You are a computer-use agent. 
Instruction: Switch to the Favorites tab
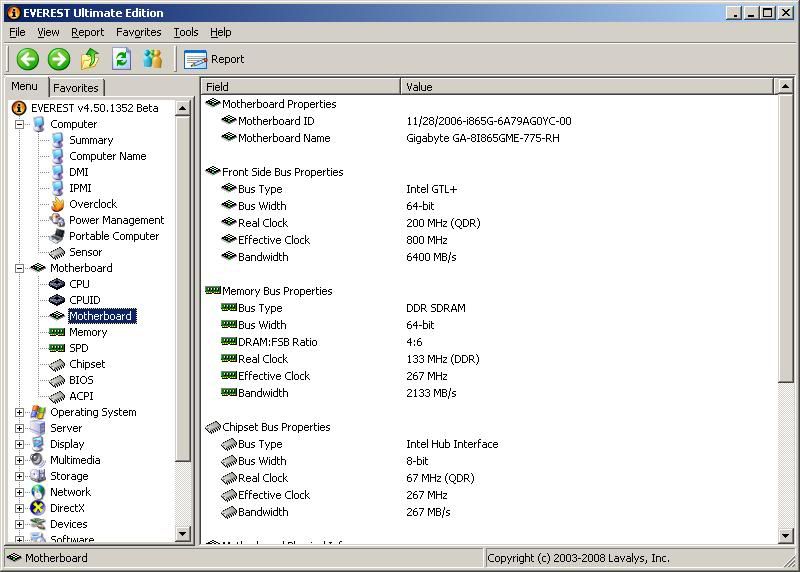[x=76, y=88]
